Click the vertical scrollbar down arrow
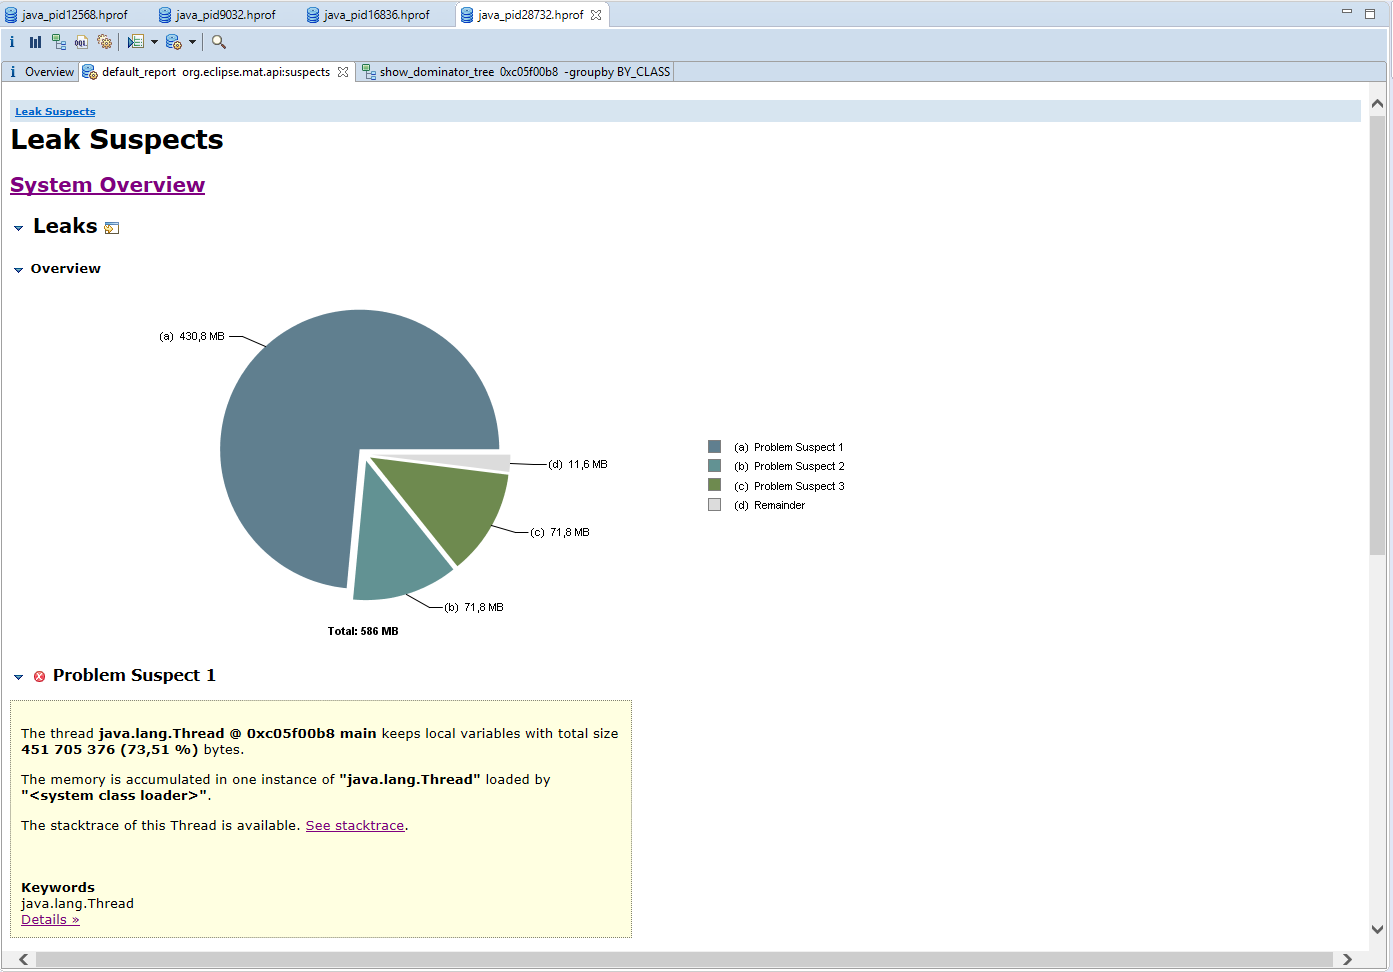This screenshot has width=1393, height=972. tap(1377, 929)
